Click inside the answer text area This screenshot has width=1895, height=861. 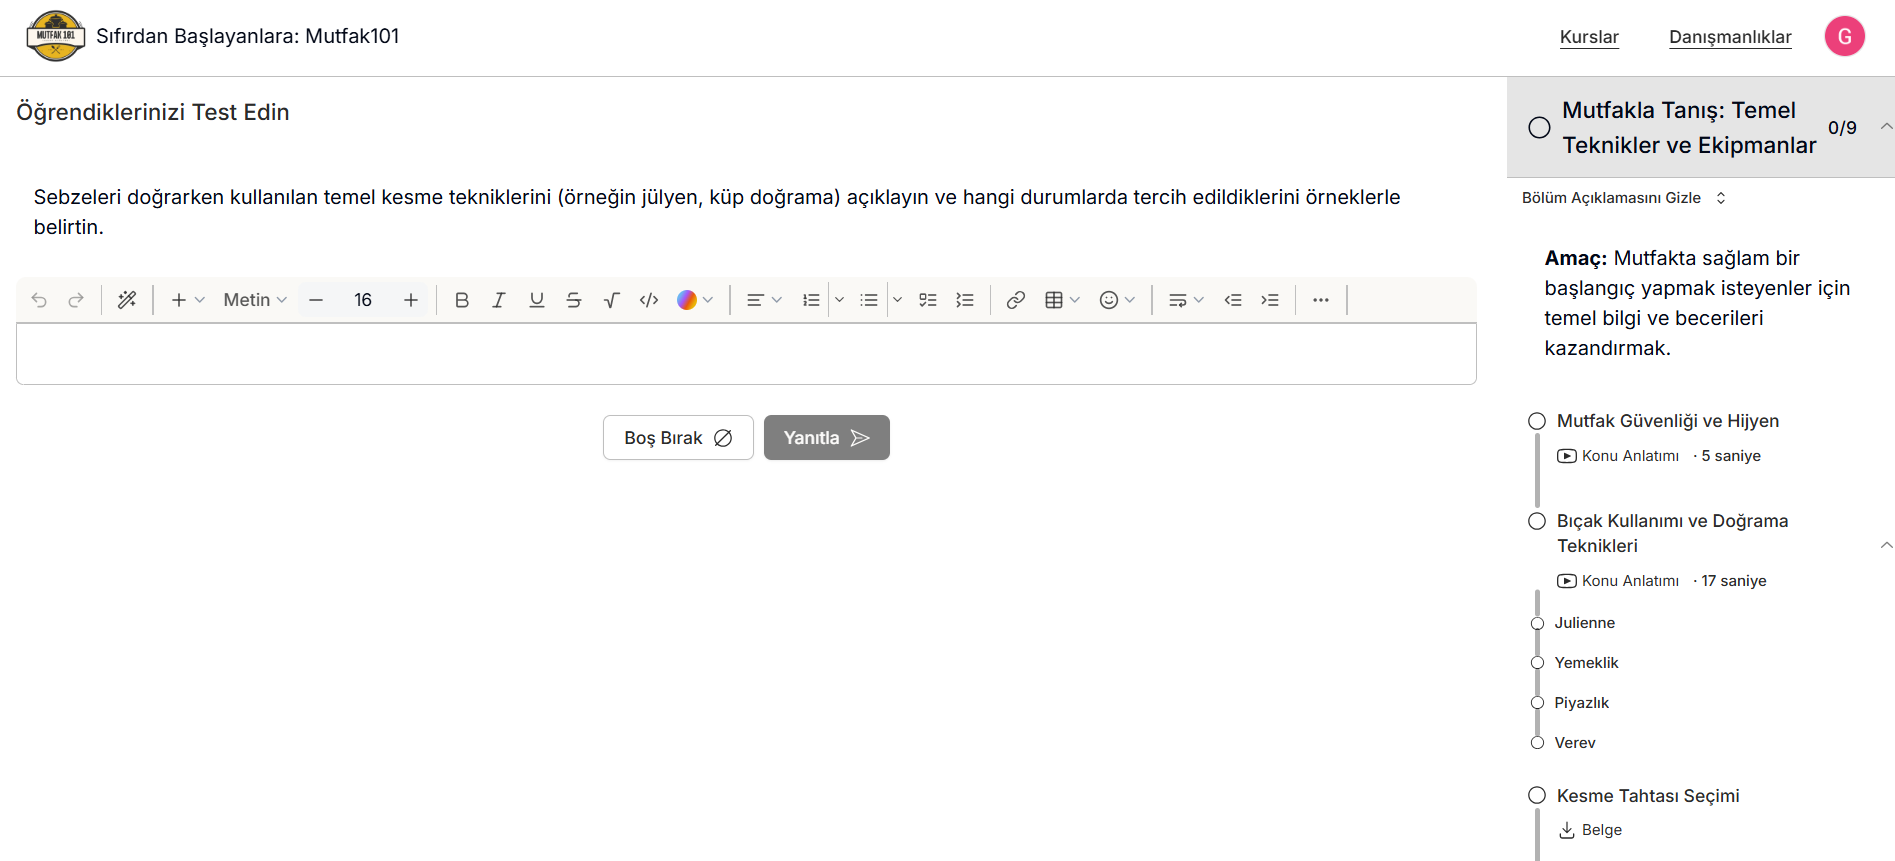(x=746, y=354)
